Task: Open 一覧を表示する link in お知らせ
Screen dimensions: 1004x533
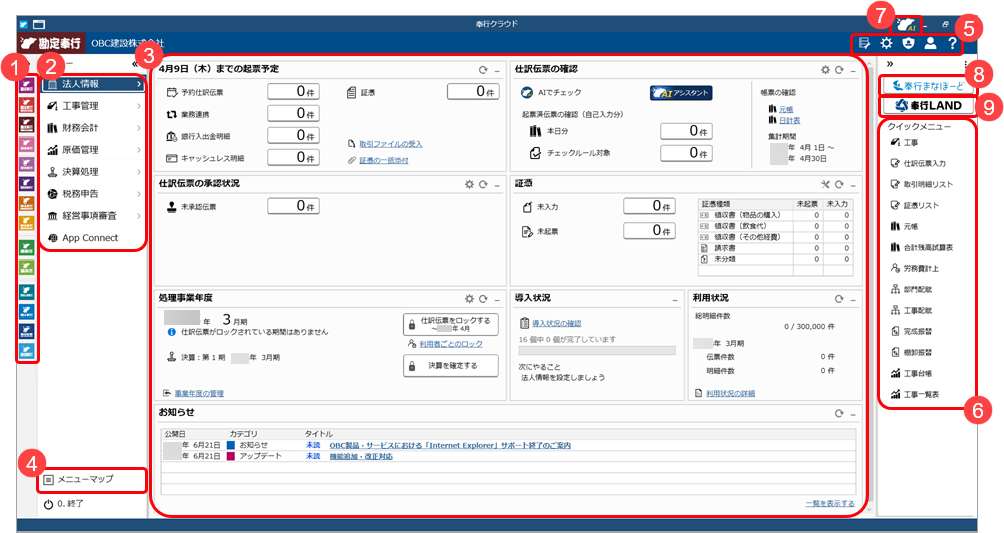Action: point(830,504)
